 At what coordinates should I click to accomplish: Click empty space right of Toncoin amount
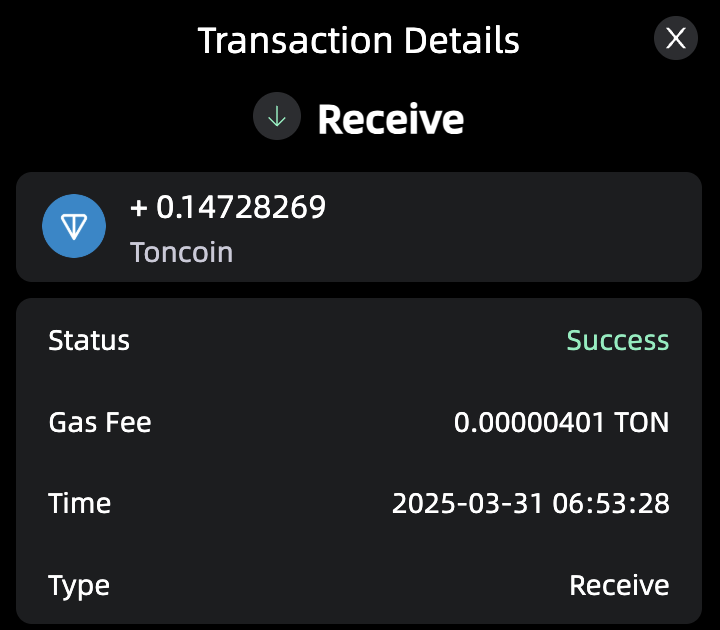(x=520, y=227)
